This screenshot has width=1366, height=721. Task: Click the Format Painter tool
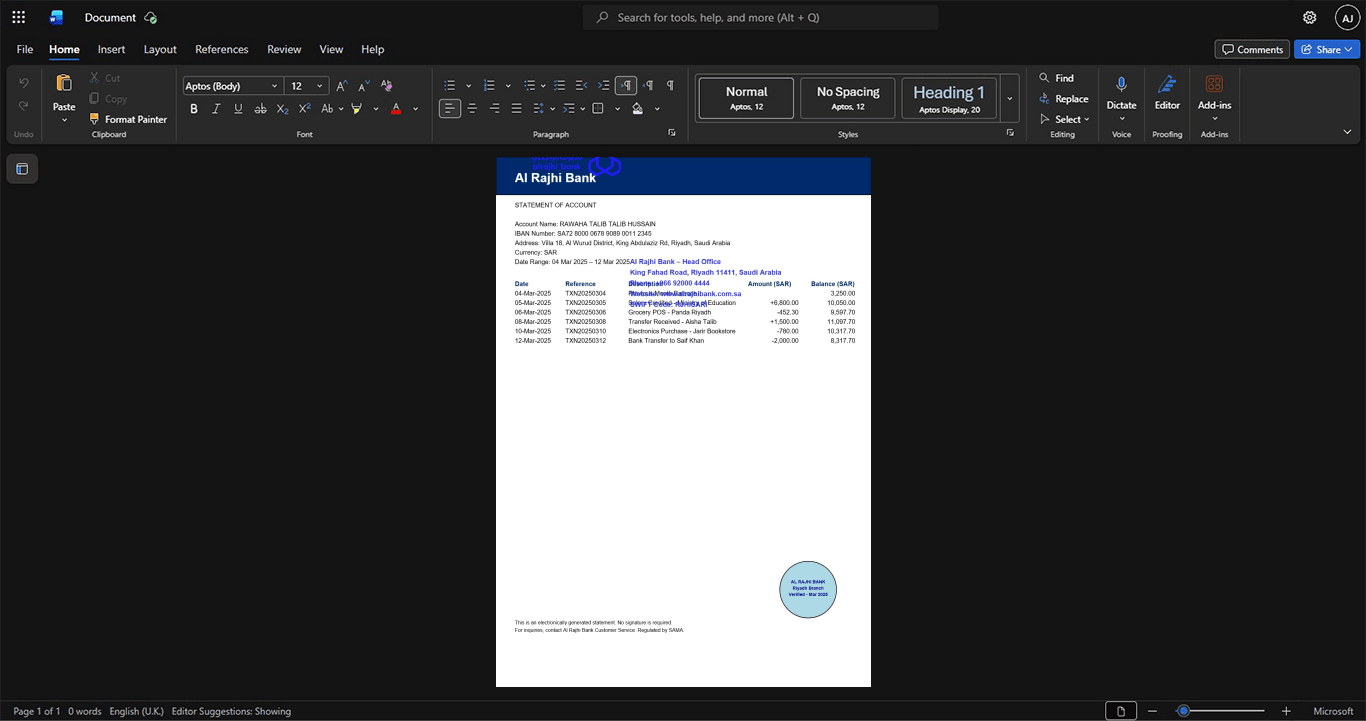click(128, 119)
